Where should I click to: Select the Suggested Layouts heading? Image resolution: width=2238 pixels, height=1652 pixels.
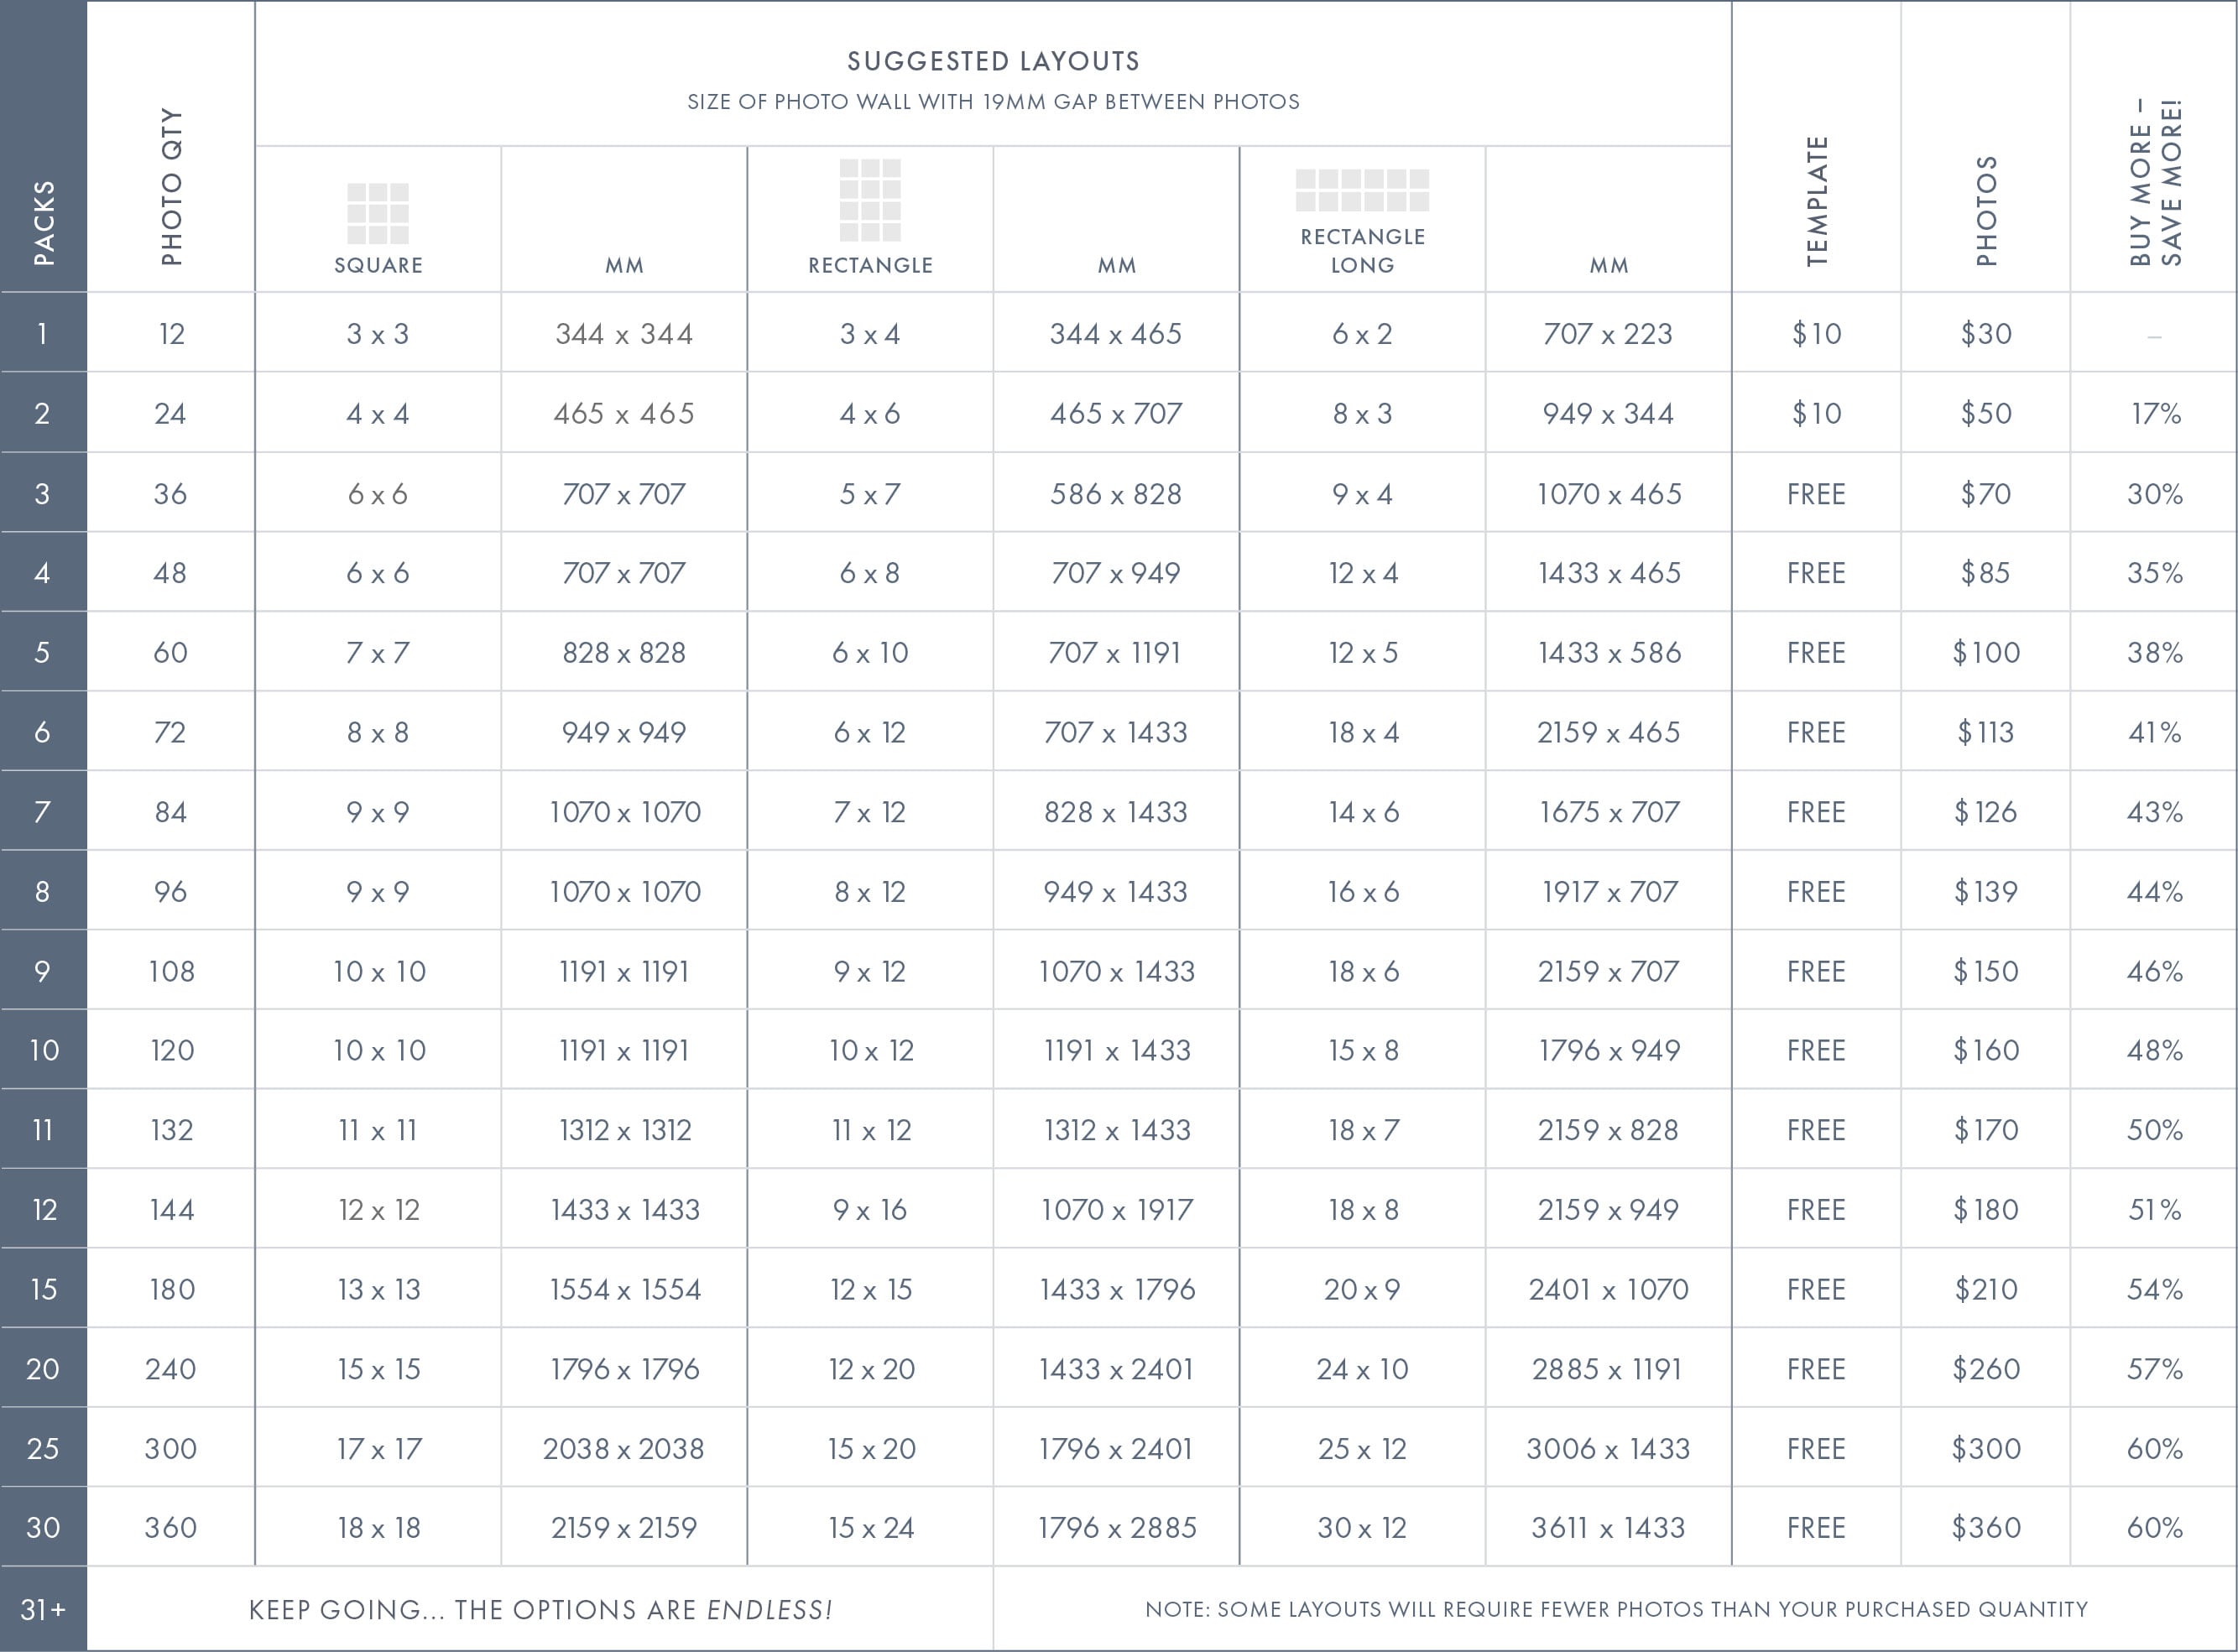(993, 62)
